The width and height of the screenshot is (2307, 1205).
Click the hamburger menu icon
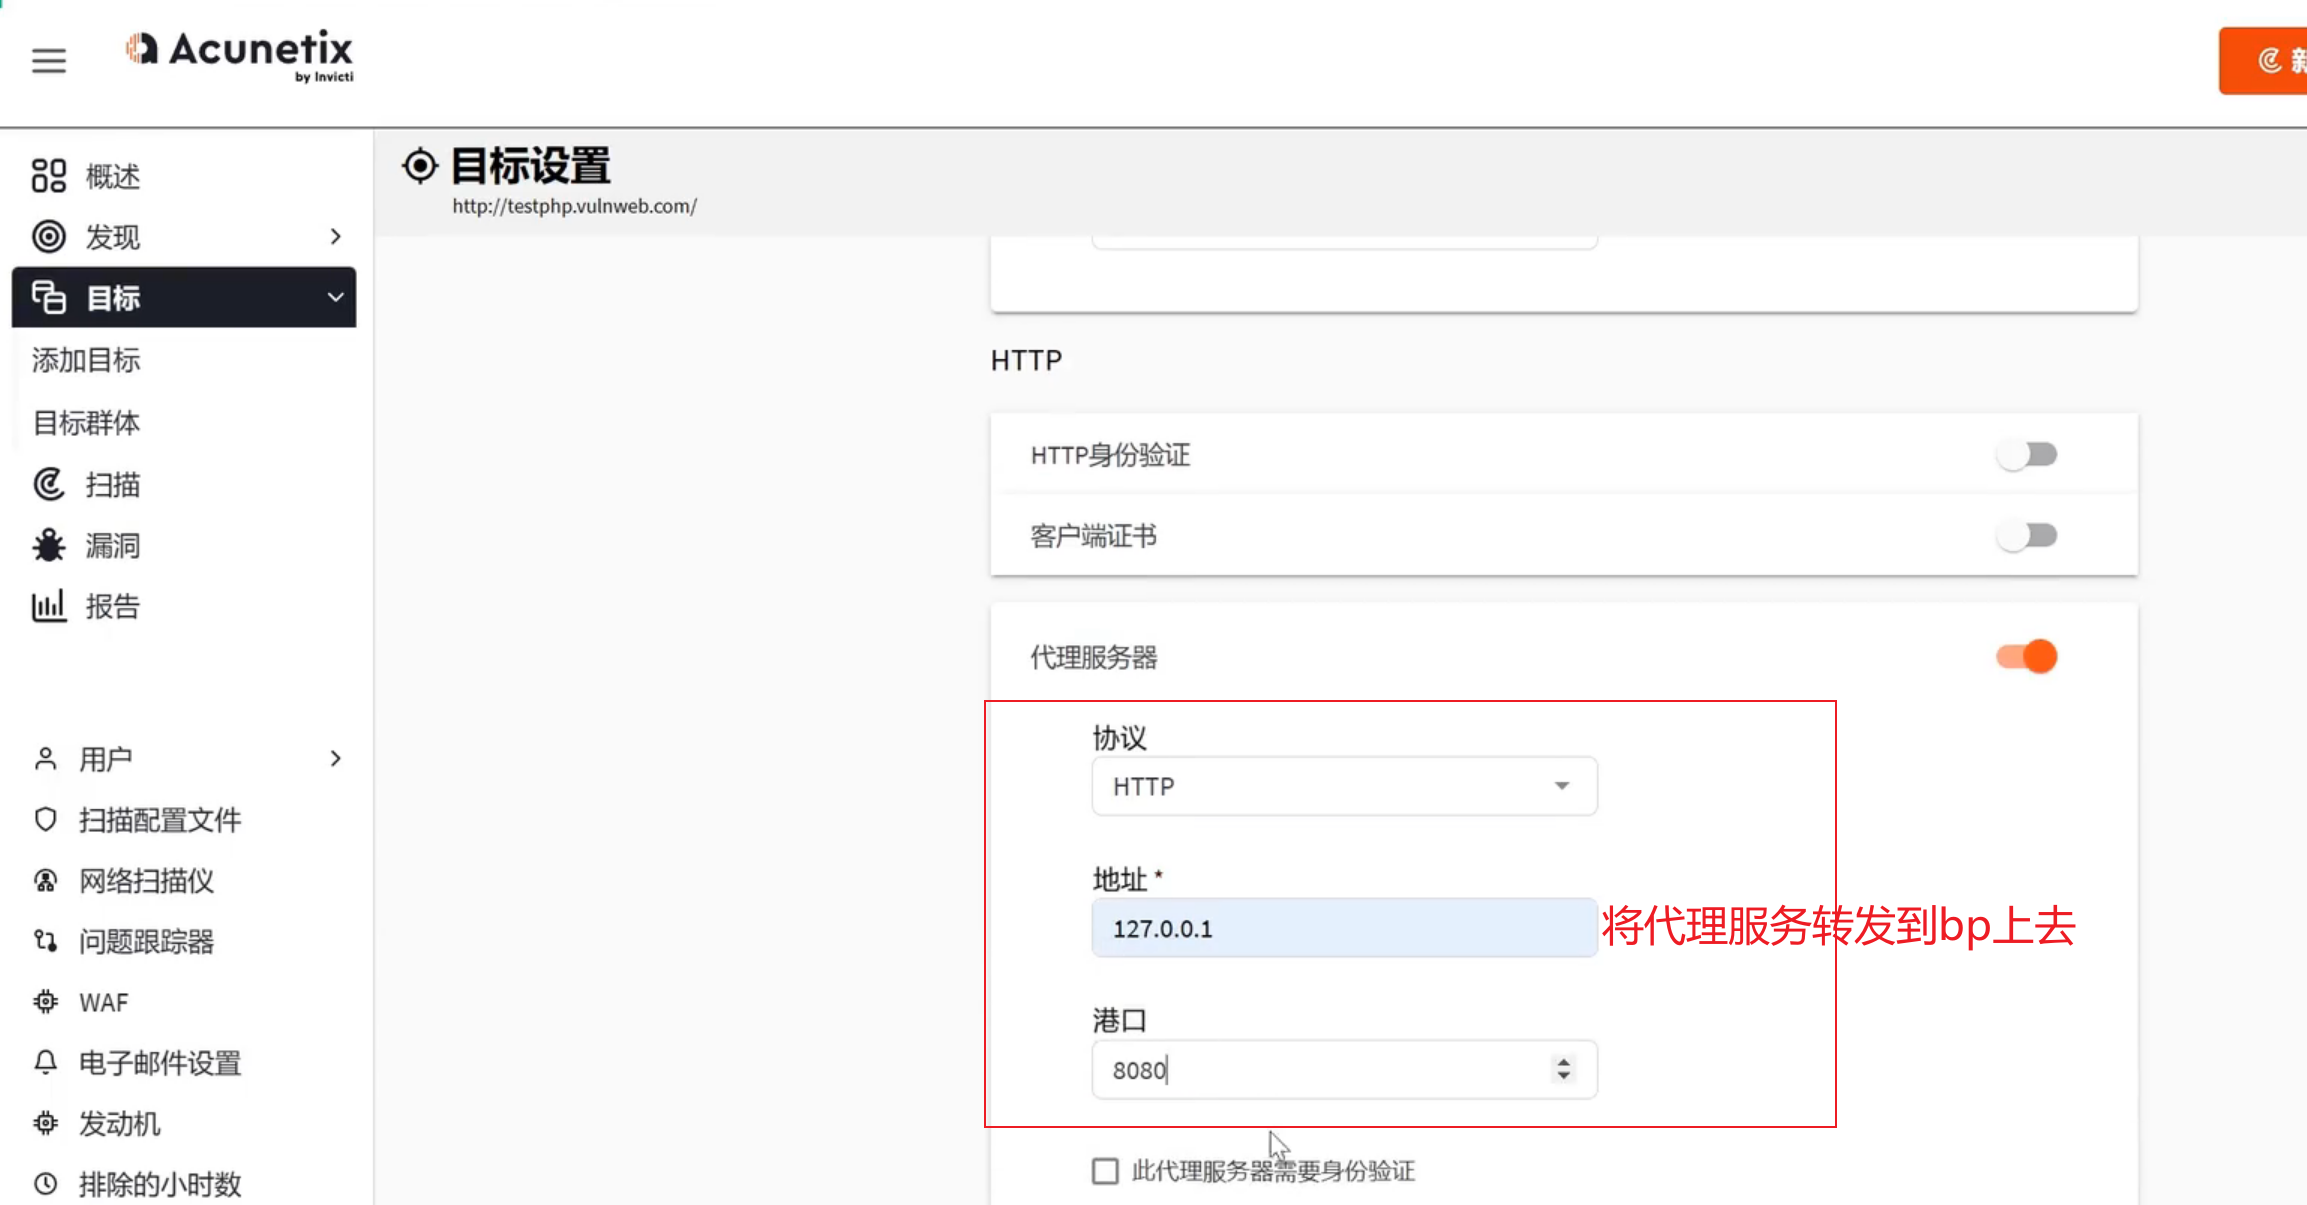48,60
